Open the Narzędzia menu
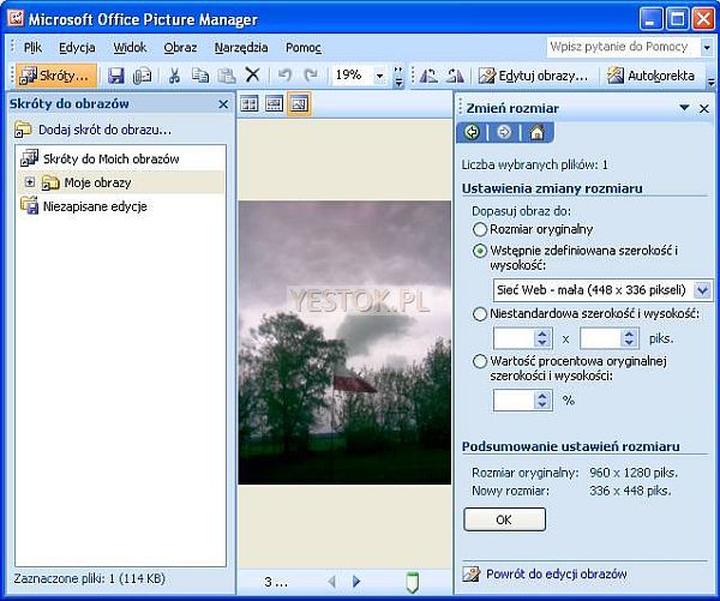The height and width of the screenshot is (601, 720). pos(240,47)
